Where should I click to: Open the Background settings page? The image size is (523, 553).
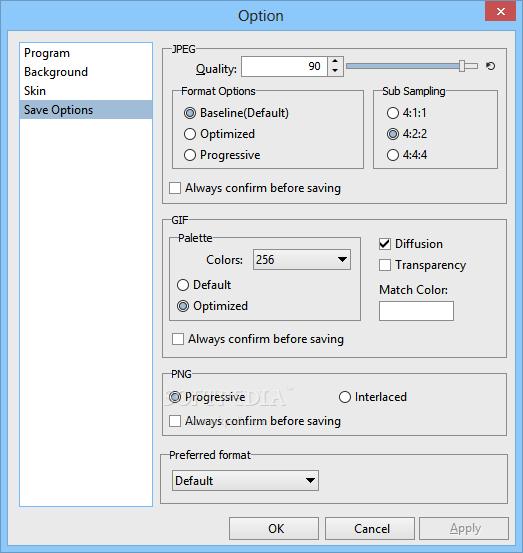pos(86,72)
